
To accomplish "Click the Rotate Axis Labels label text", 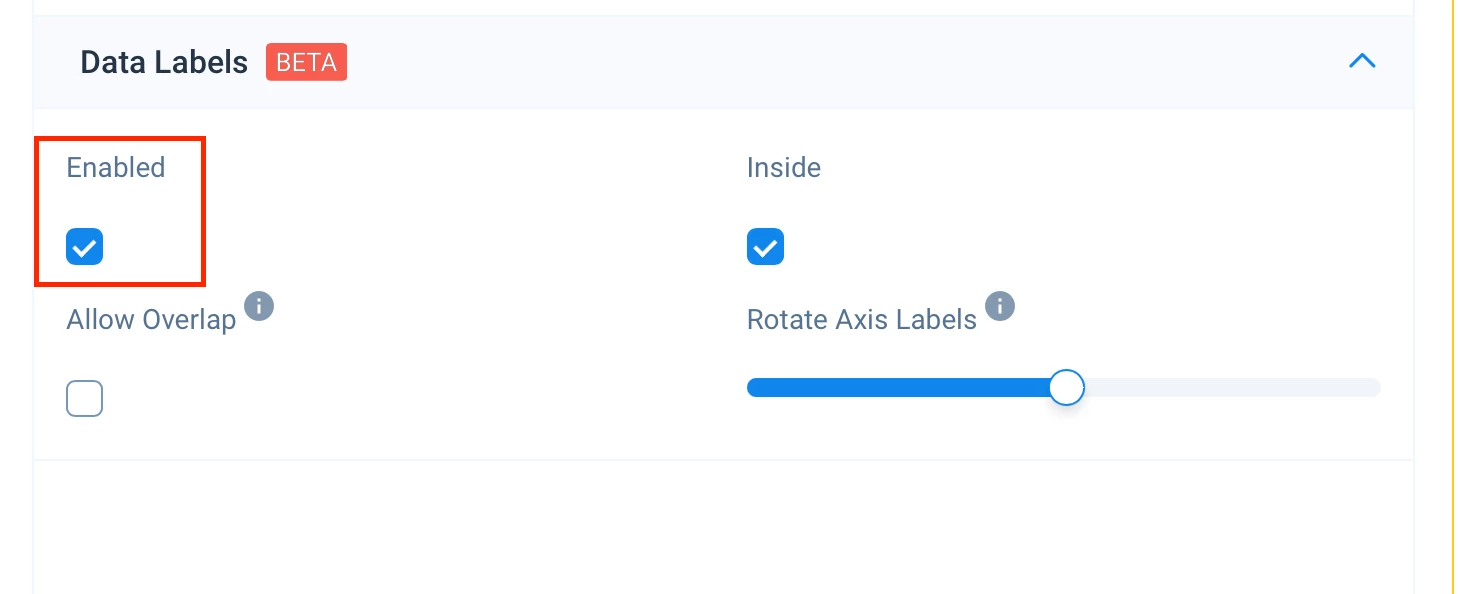I will click(862, 320).
